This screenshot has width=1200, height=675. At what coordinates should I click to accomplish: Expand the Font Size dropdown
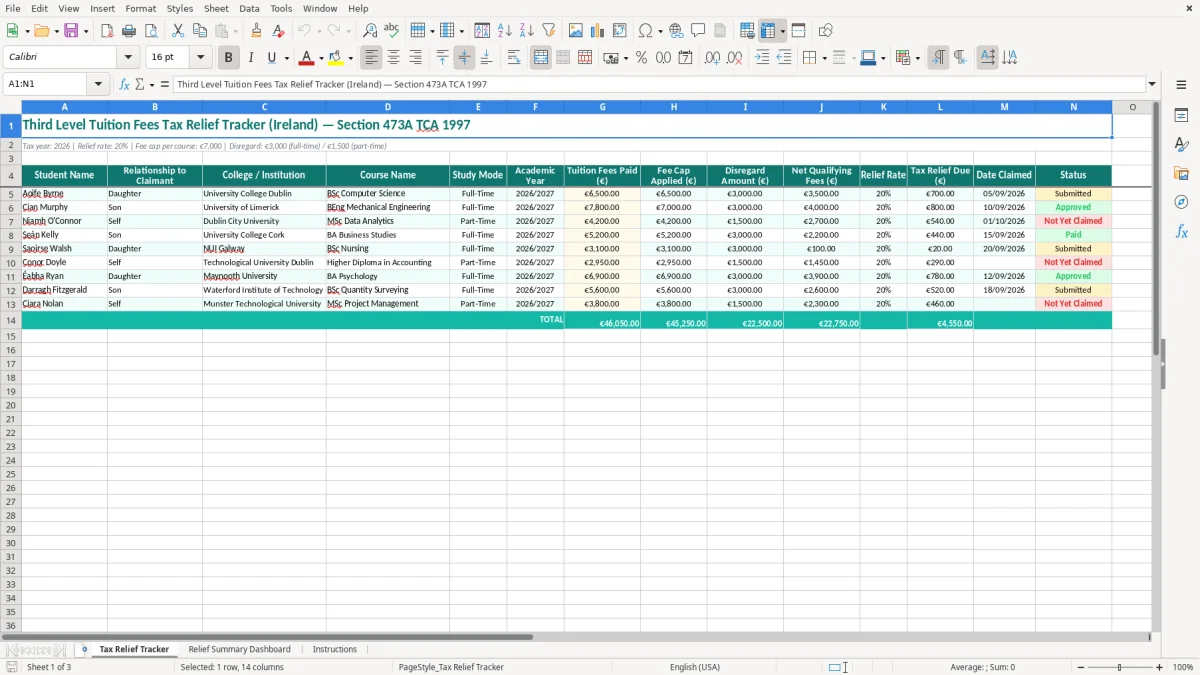[200, 58]
